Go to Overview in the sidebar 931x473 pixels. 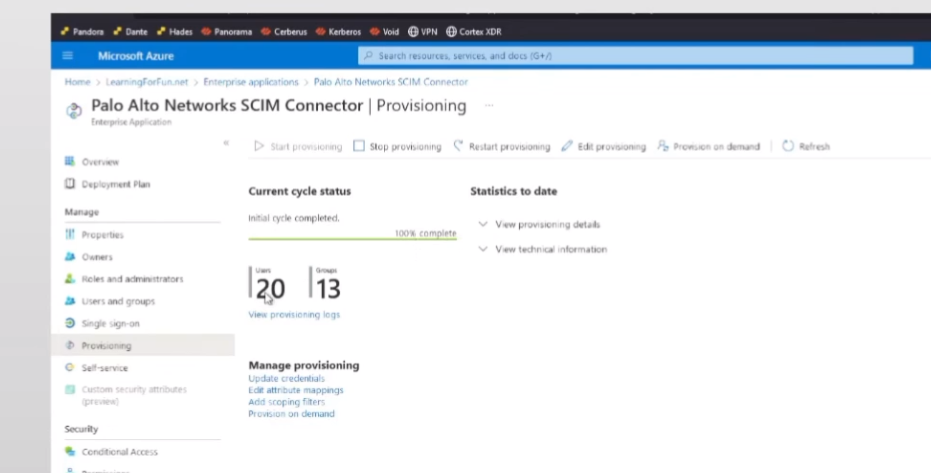(100, 161)
